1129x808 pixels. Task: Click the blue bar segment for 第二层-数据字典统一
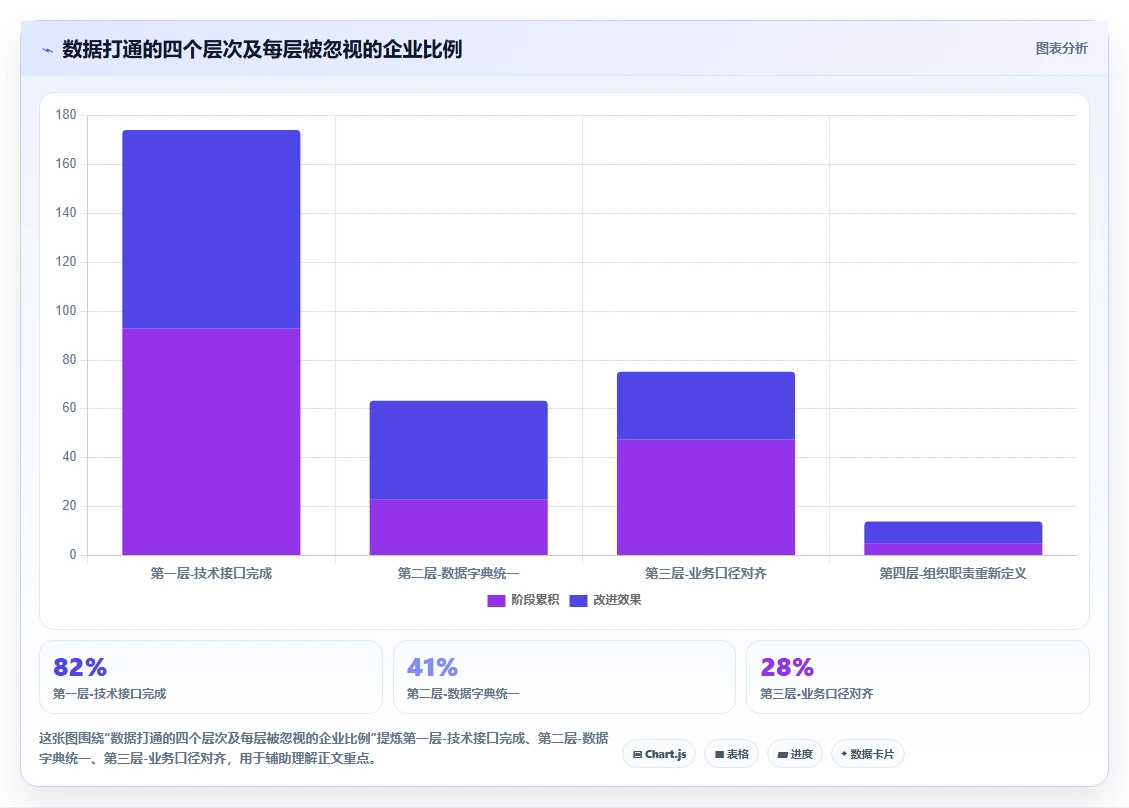[x=459, y=450]
